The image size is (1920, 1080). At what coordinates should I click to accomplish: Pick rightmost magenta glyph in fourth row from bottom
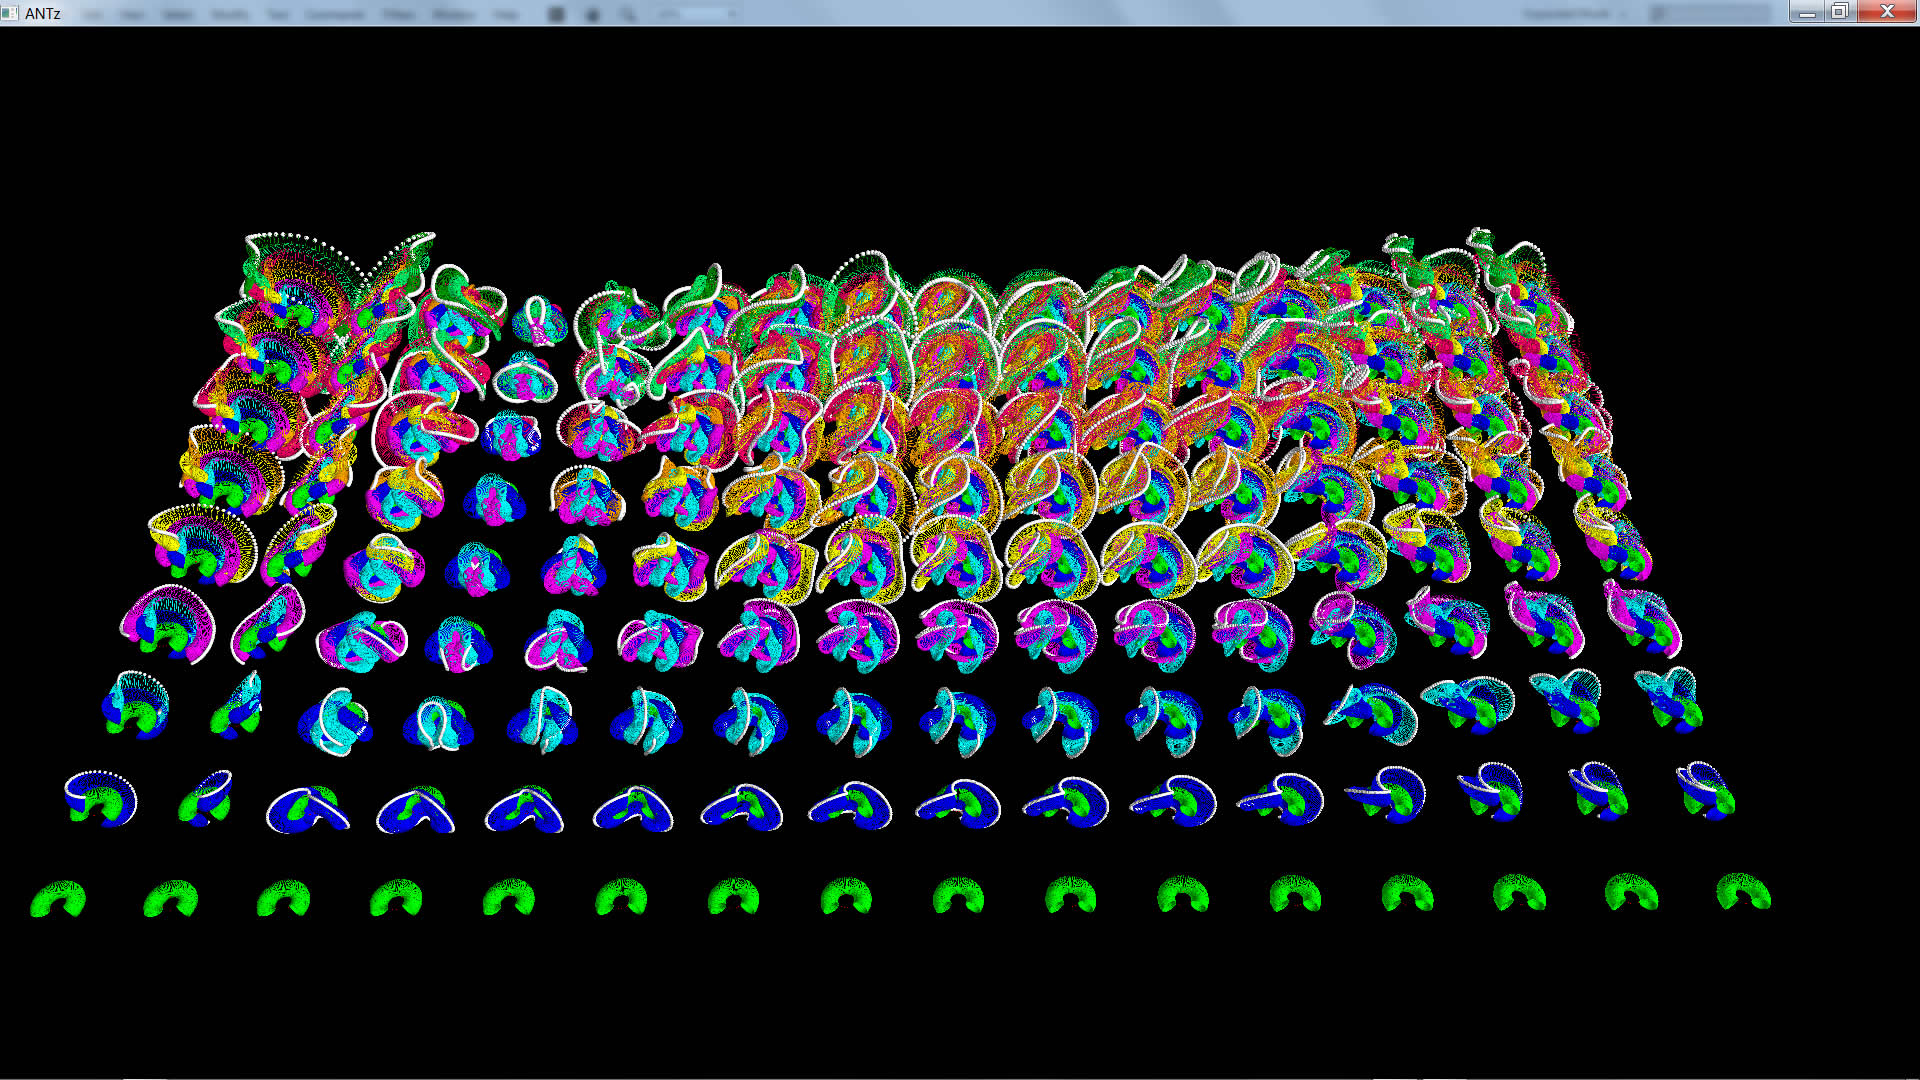[x=1642, y=618]
